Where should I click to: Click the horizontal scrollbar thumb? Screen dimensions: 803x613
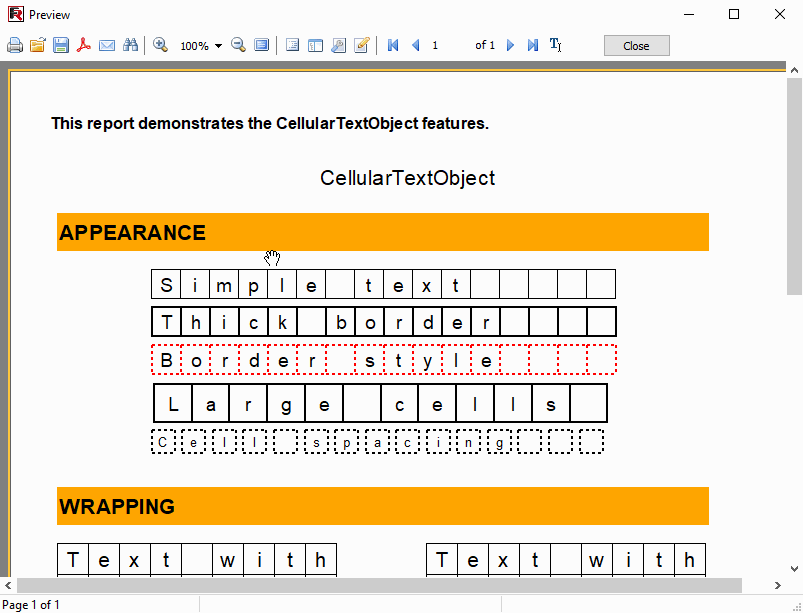tap(379, 585)
